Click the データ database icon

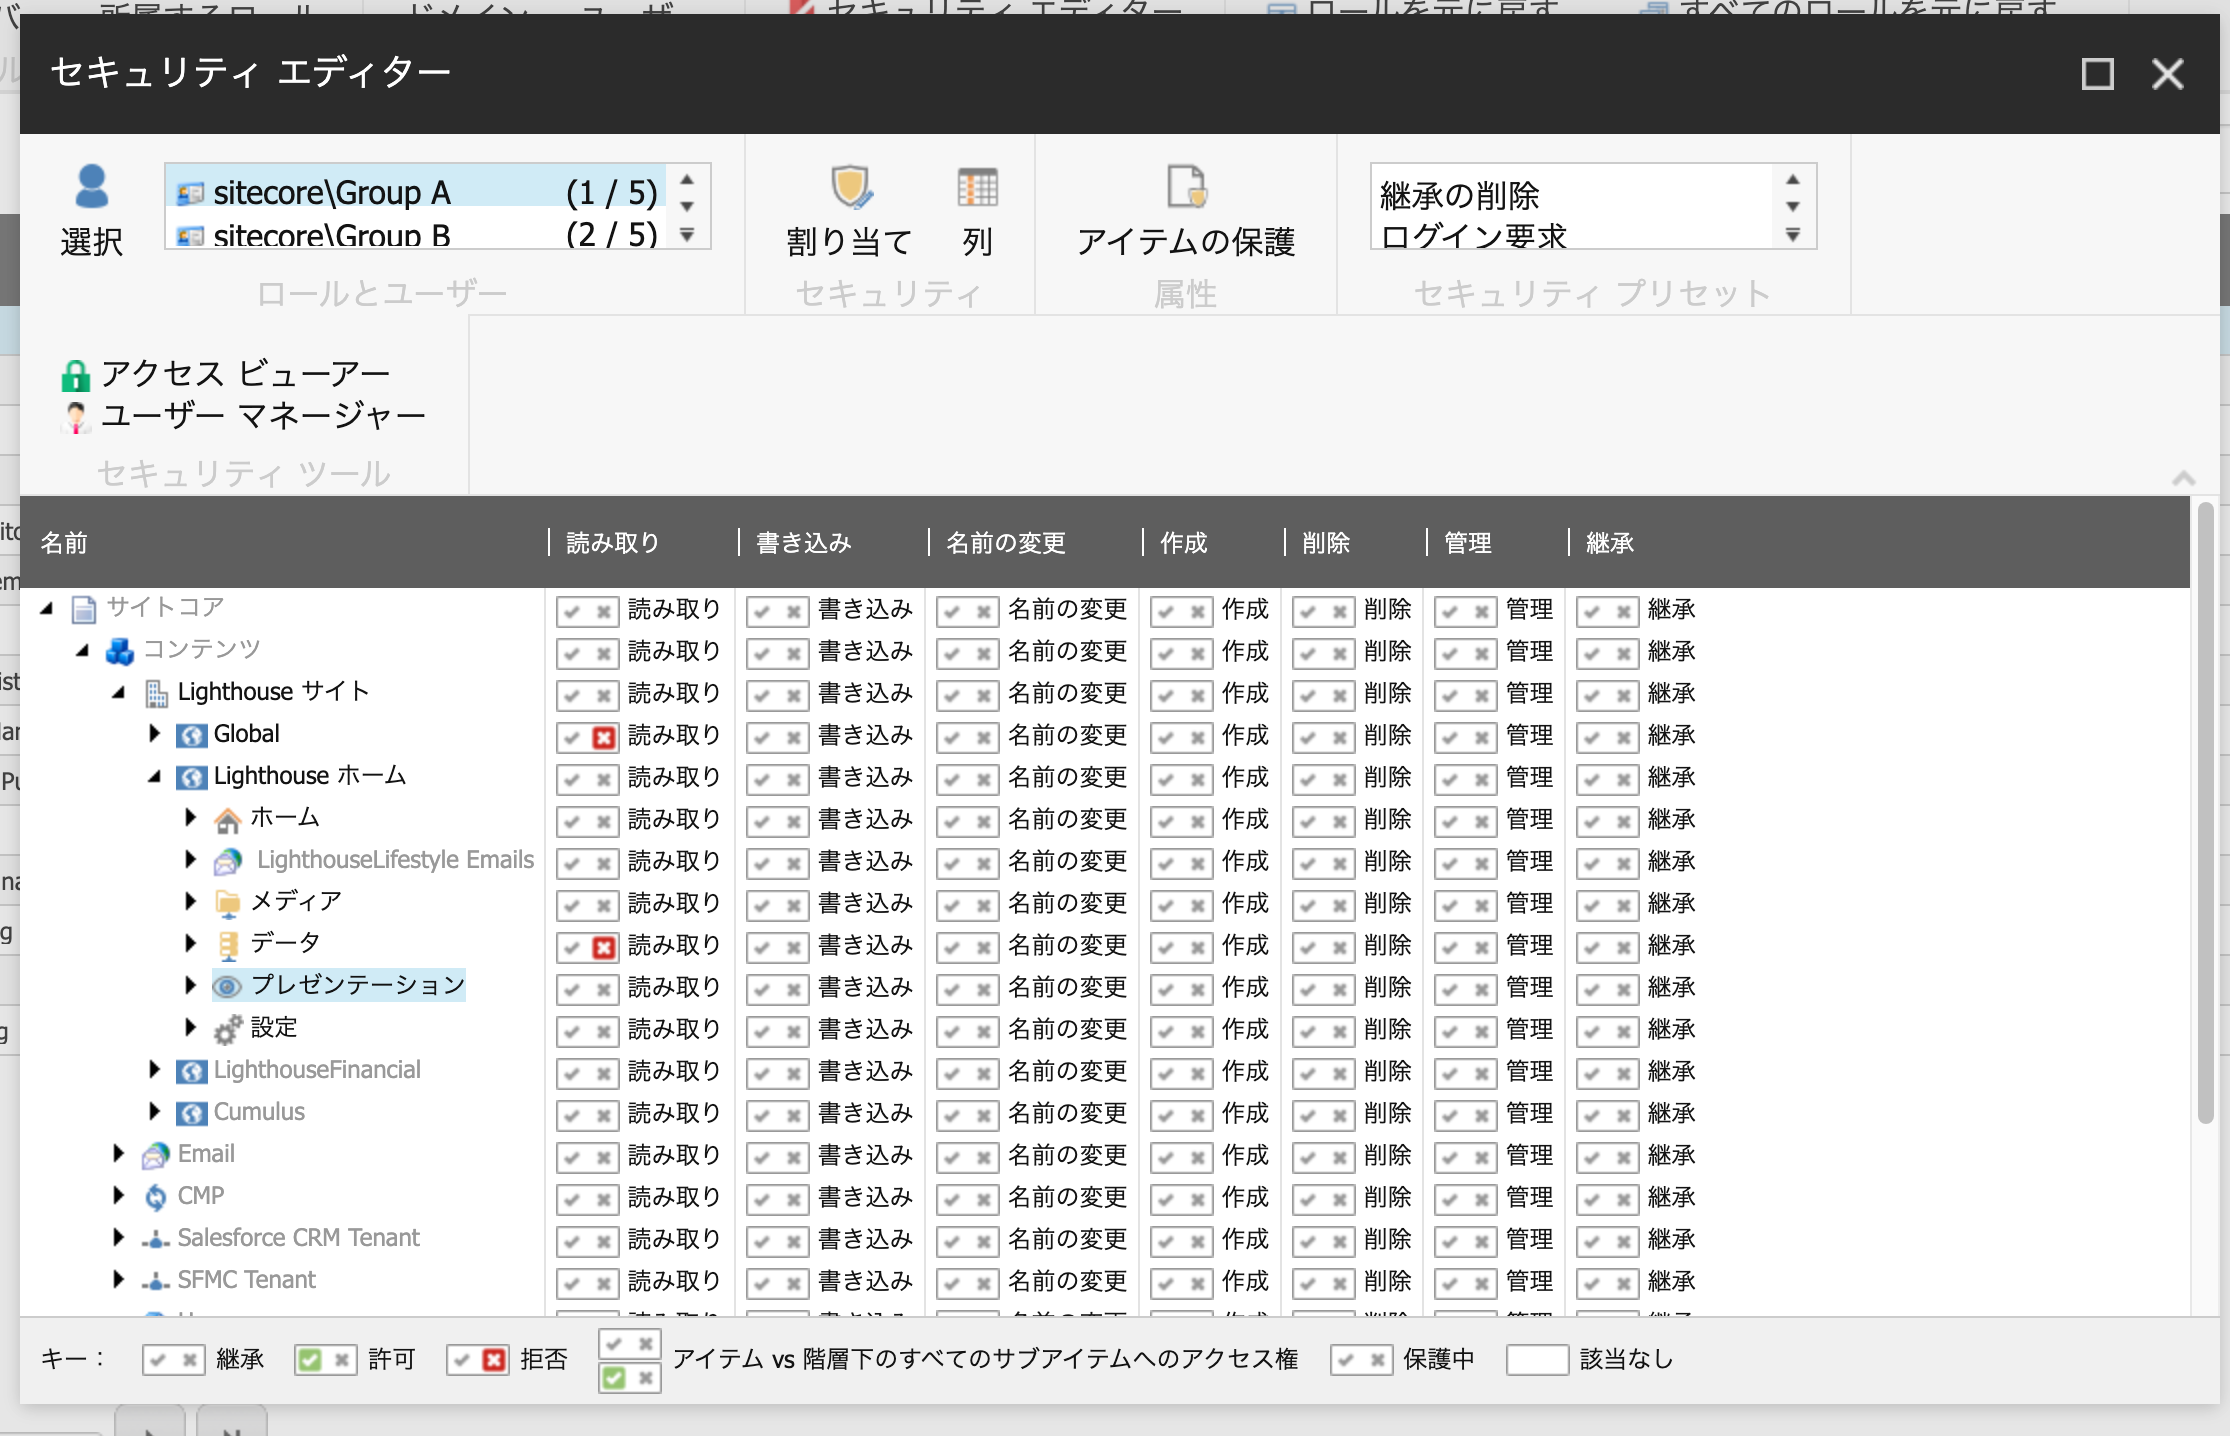pos(228,945)
